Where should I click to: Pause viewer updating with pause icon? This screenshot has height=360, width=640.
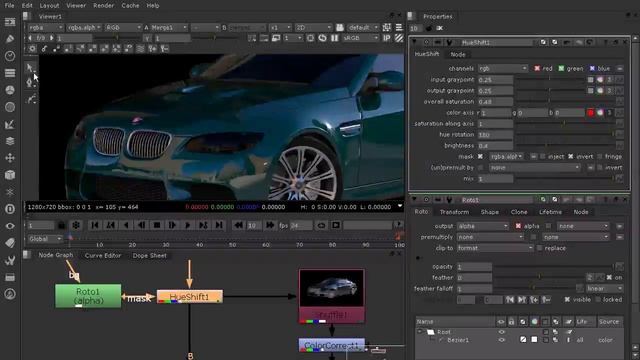335,38
